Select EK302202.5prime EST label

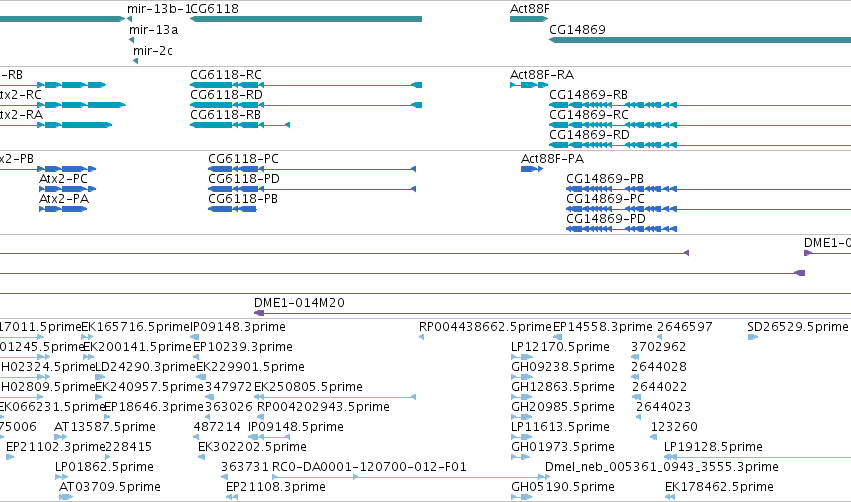(x=252, y=447)
